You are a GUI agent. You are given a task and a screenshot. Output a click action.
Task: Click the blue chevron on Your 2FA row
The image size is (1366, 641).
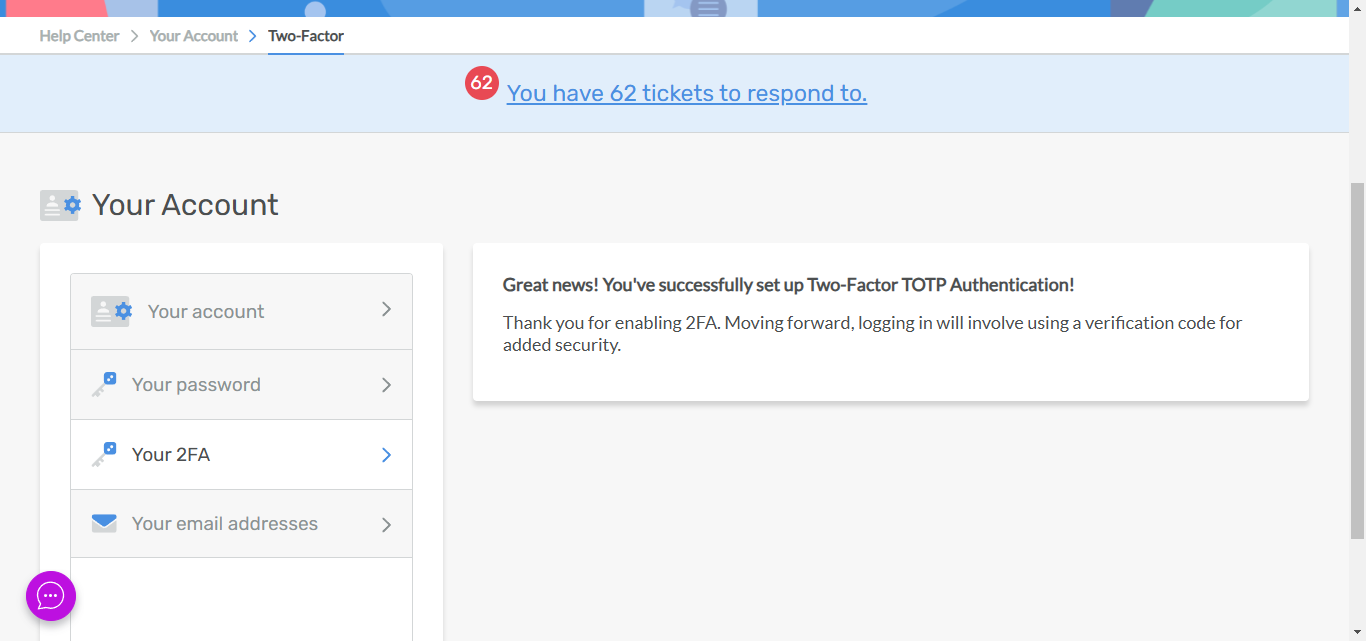(x=386, y=455)
